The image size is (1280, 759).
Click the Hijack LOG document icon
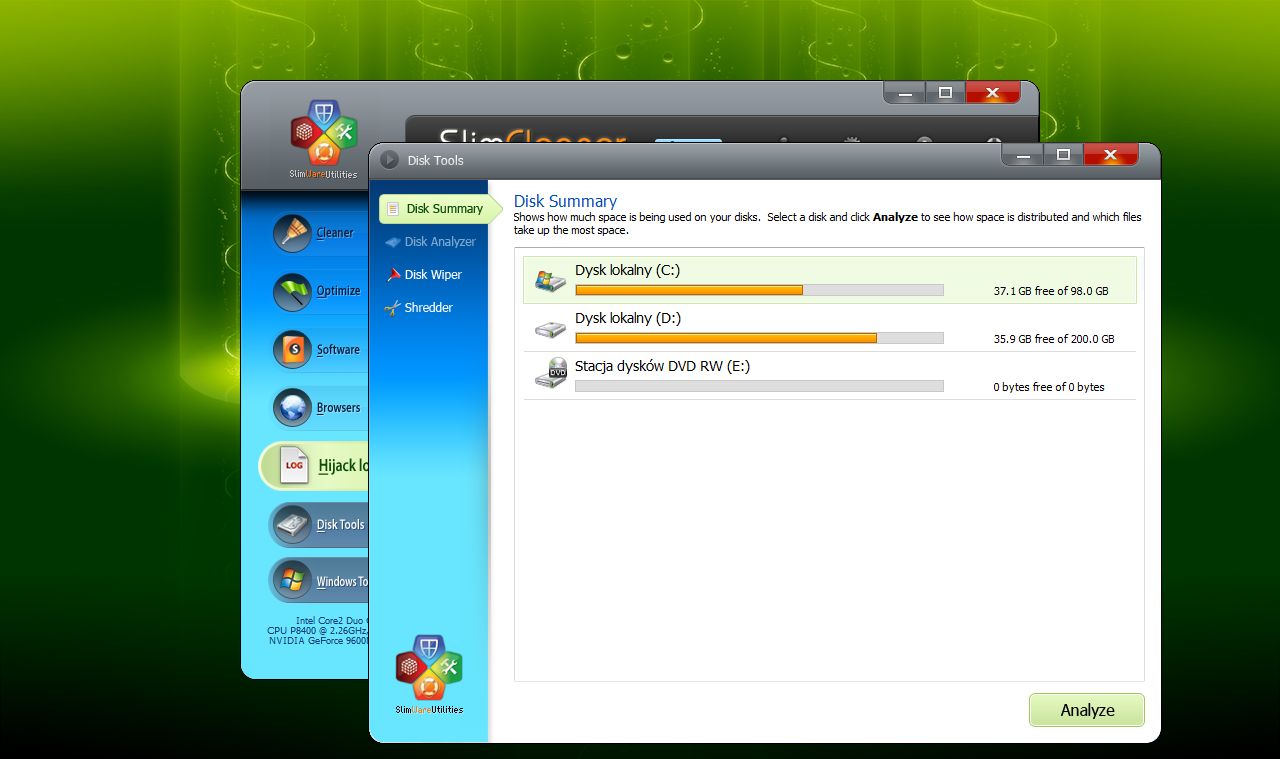point(294,466)
